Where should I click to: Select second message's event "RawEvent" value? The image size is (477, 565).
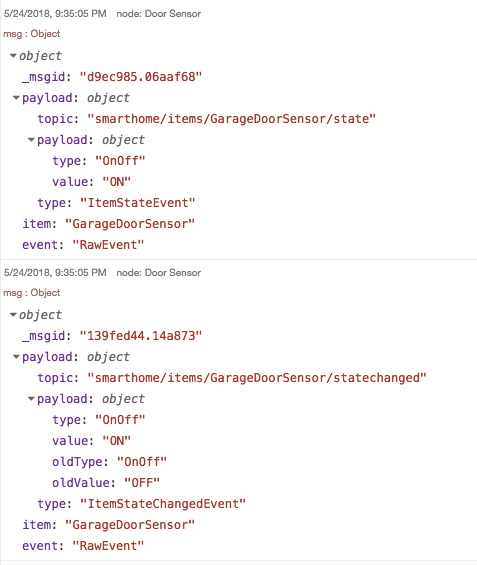(108, 546)
